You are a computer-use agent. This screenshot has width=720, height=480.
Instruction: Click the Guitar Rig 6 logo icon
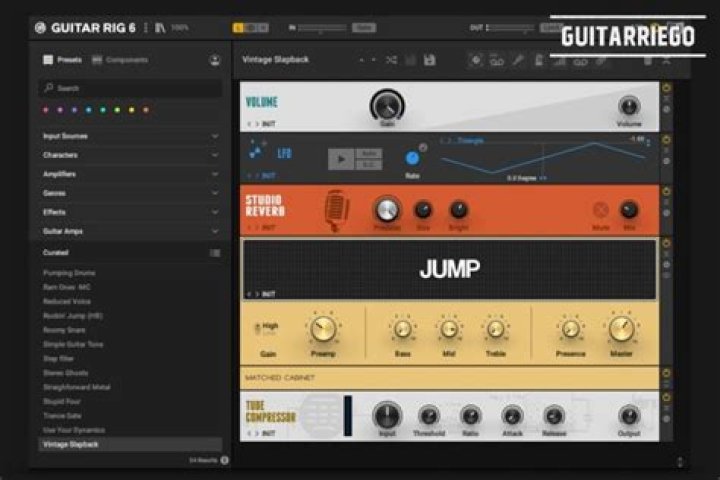(x=39, y=27)
